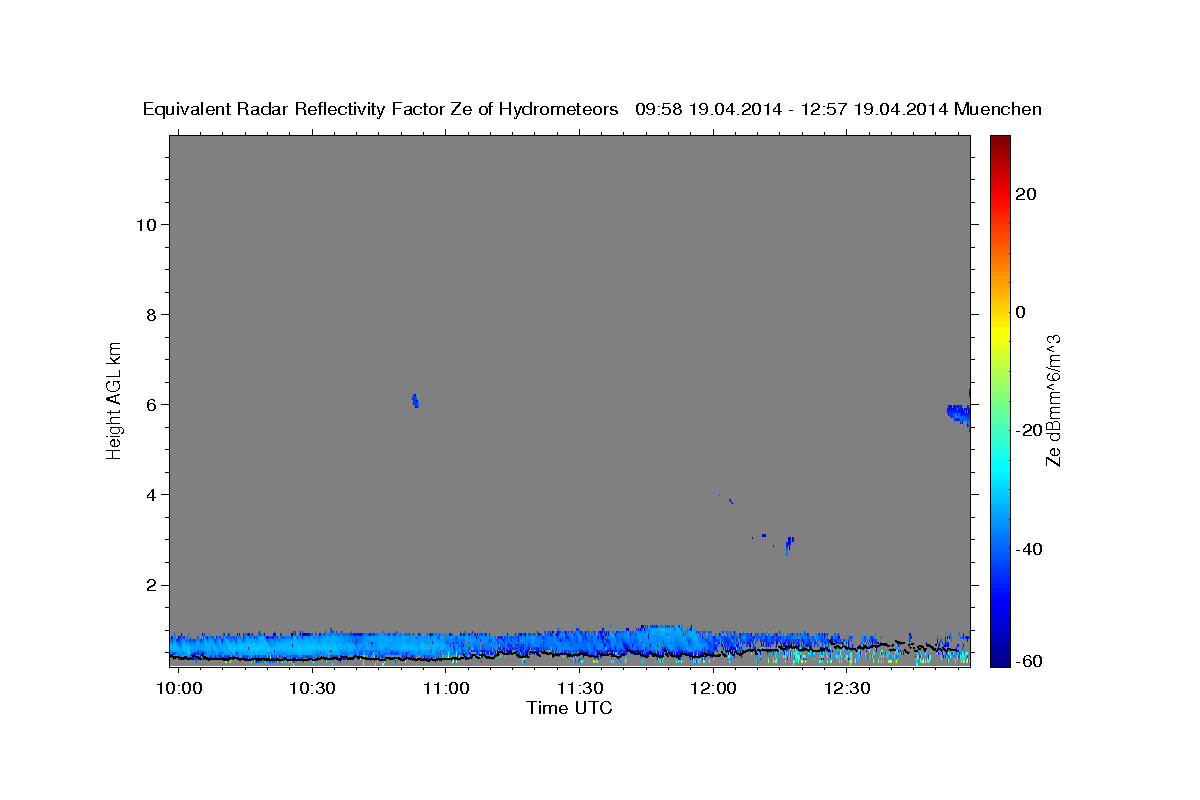This screenshot has height=800, width=1200.
Task: Click the '11:00' time tick label
Action: (x=446, y=688)
